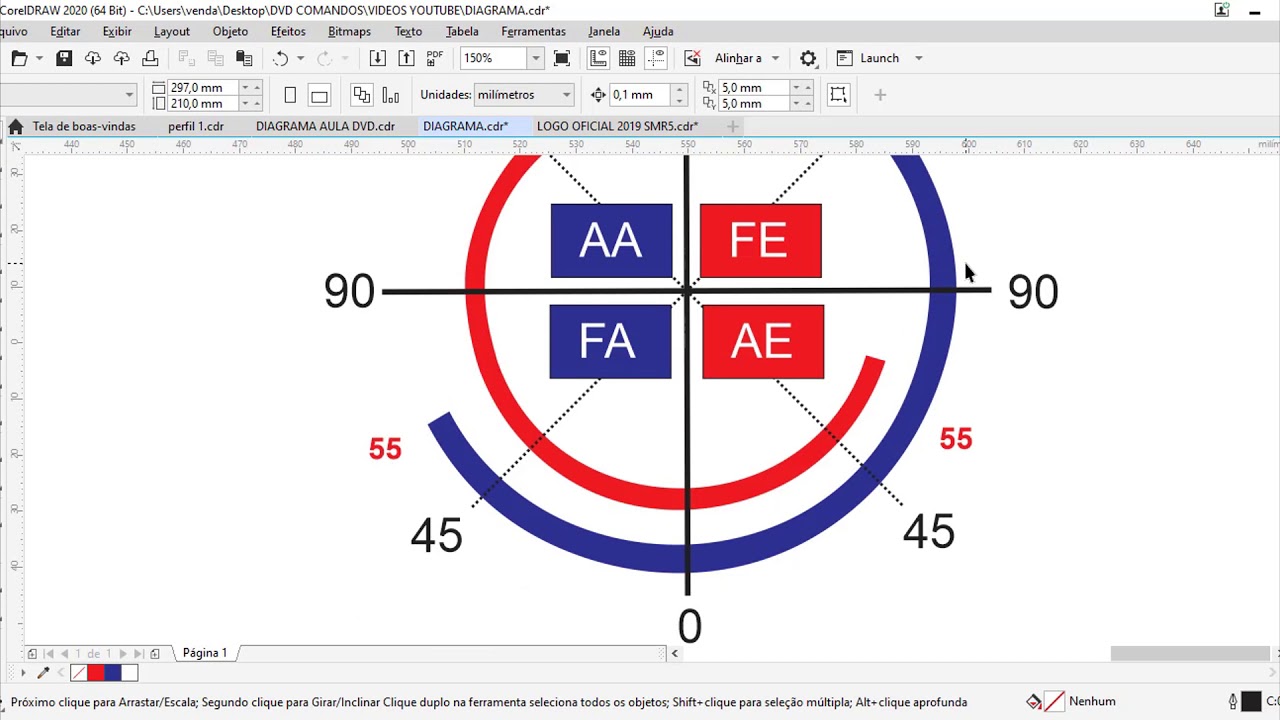The height and width of the screenshot is (720, 1280).
Task: Click the 210,0 mm page height field
Action: 203,104
